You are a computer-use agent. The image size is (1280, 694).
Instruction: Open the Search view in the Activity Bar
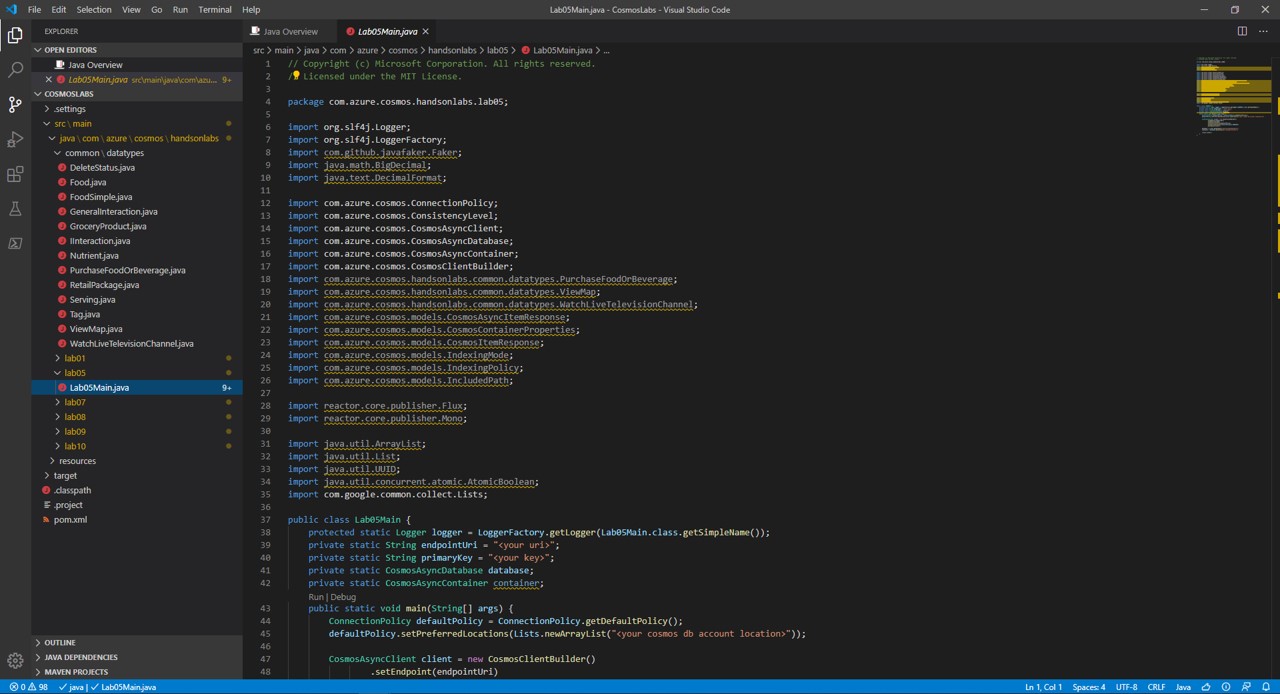pos(15,69)
